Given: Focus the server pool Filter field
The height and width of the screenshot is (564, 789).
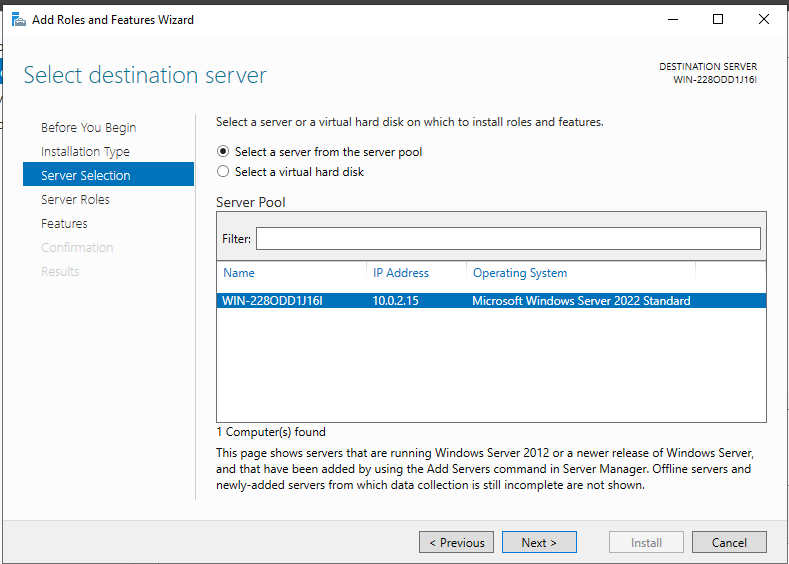Looking at the screenshot, I should point(508,238).
